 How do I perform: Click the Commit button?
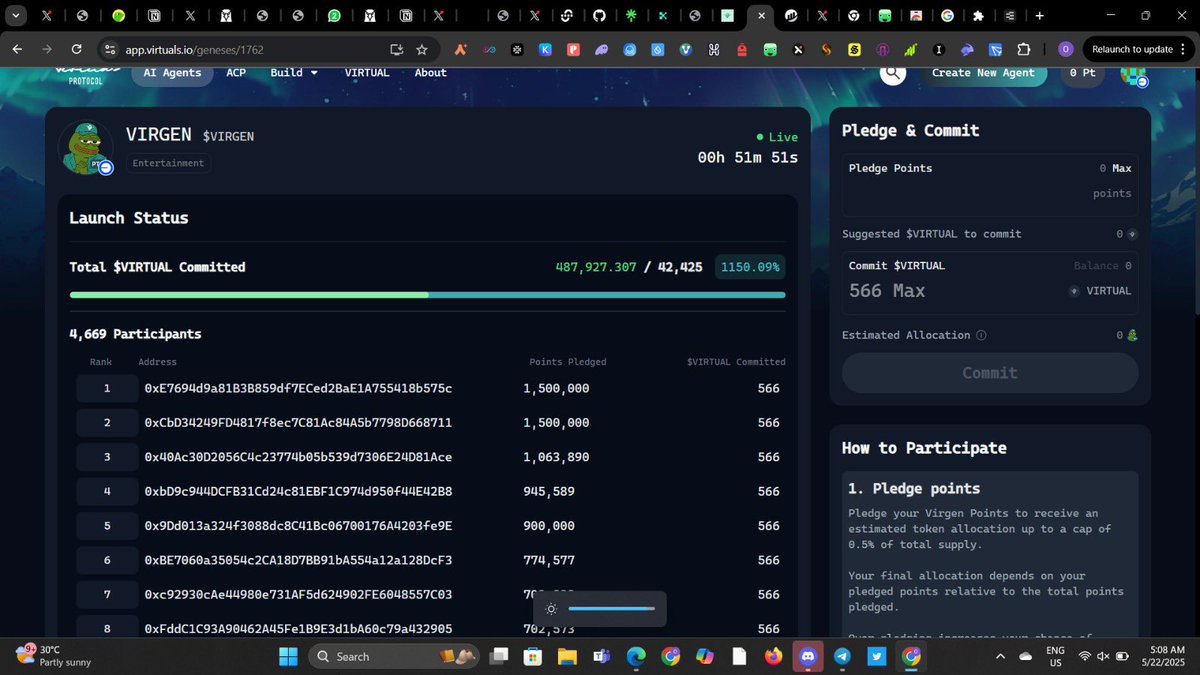[990, 373]
